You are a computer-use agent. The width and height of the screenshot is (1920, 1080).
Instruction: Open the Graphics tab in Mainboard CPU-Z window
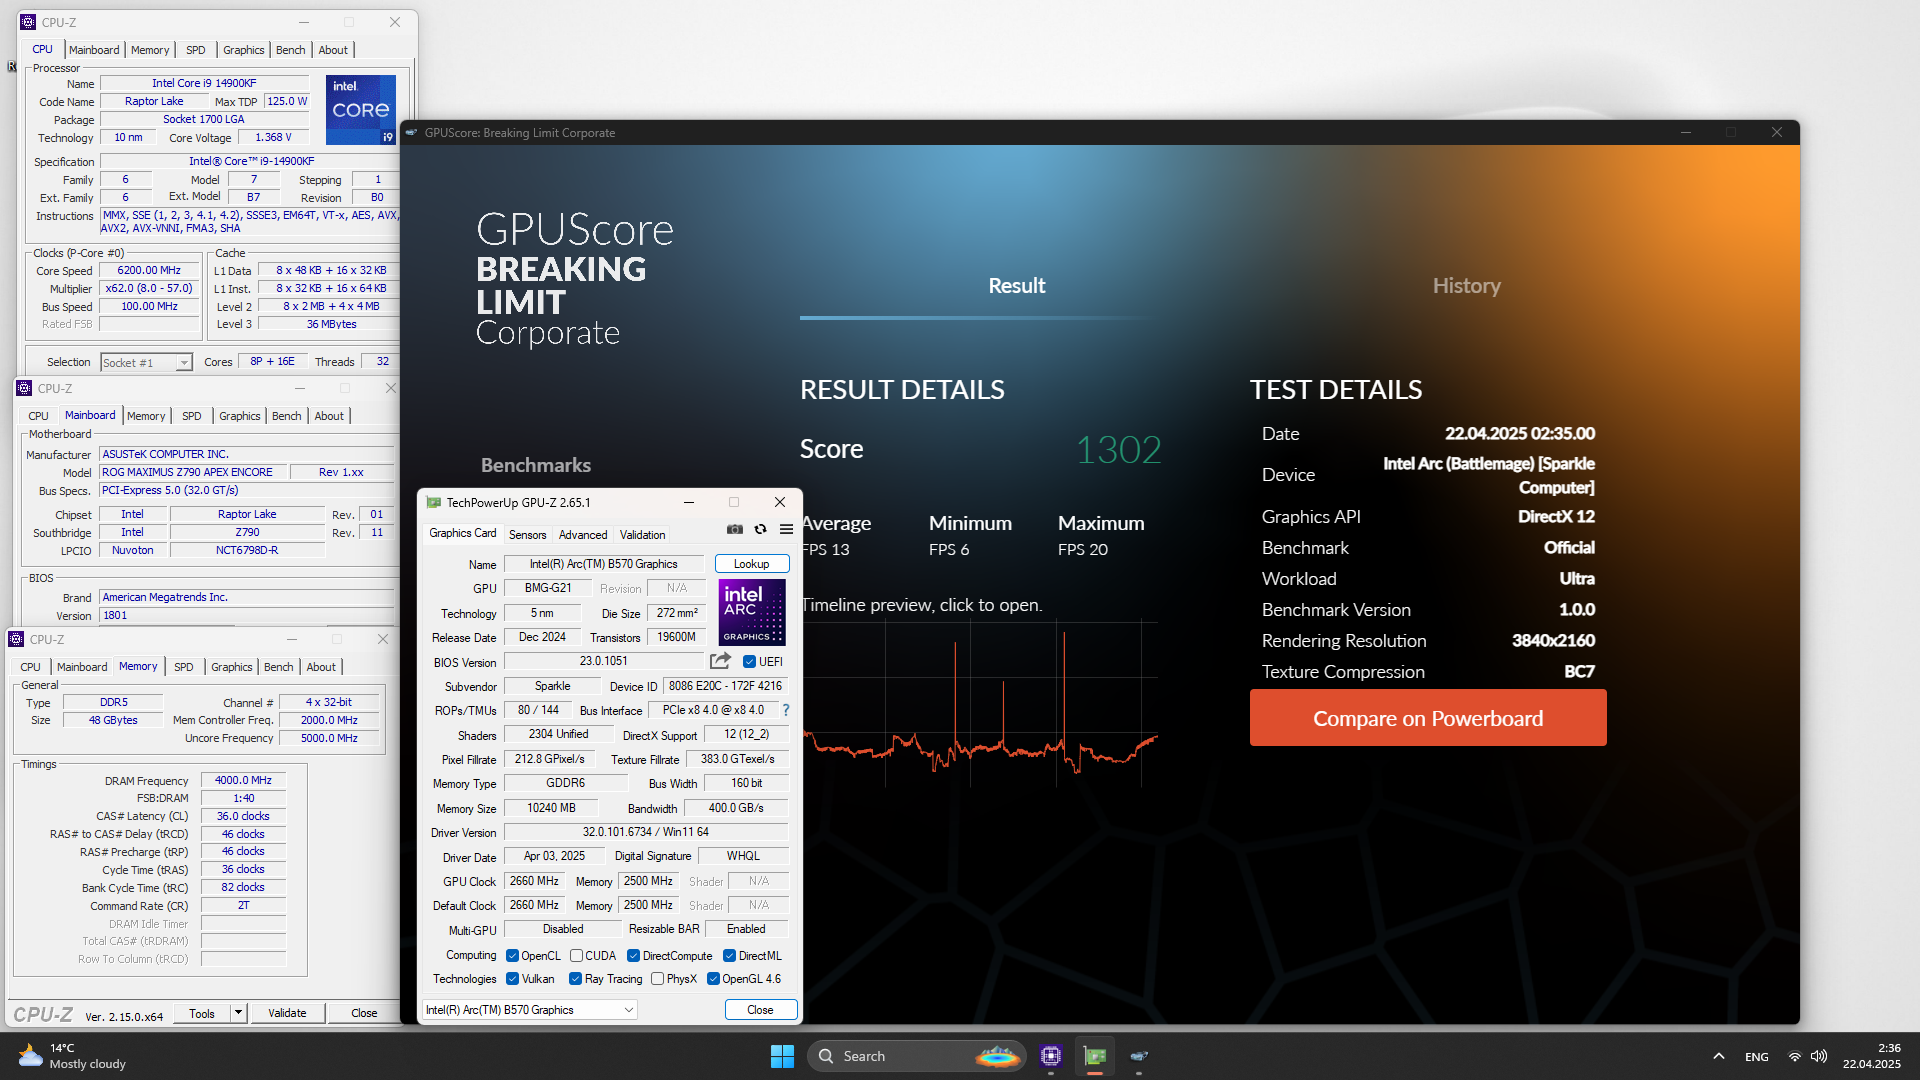point(240,416)
